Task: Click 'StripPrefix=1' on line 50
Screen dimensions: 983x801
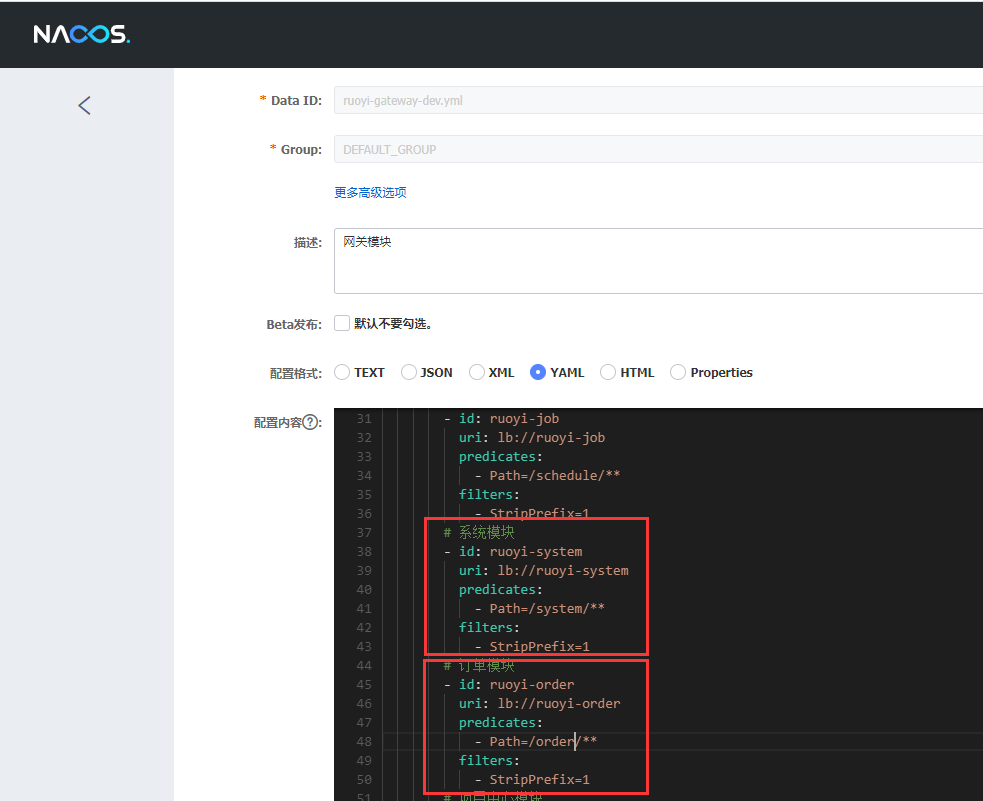Action: [540, 780]
